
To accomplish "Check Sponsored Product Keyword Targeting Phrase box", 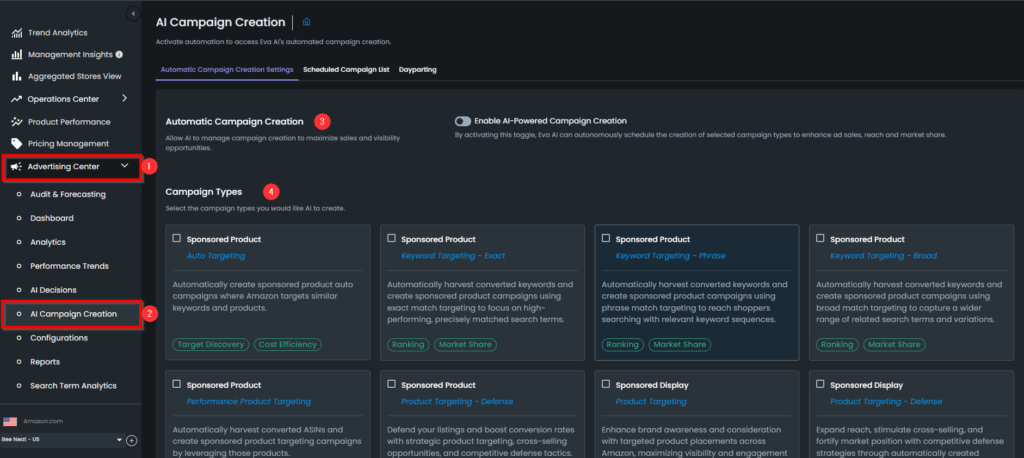I will click(605, 238).
